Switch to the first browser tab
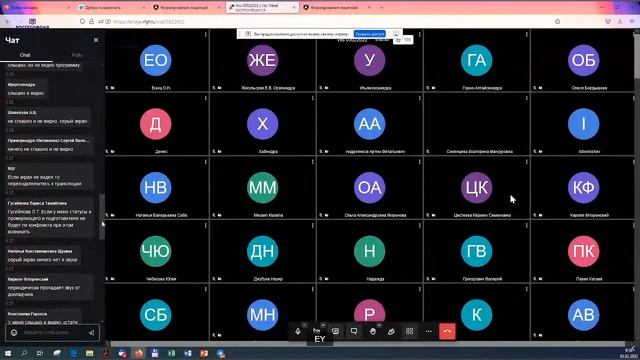Screen dimensions: 640x360 pyautogui.click(x=37, y=7)
